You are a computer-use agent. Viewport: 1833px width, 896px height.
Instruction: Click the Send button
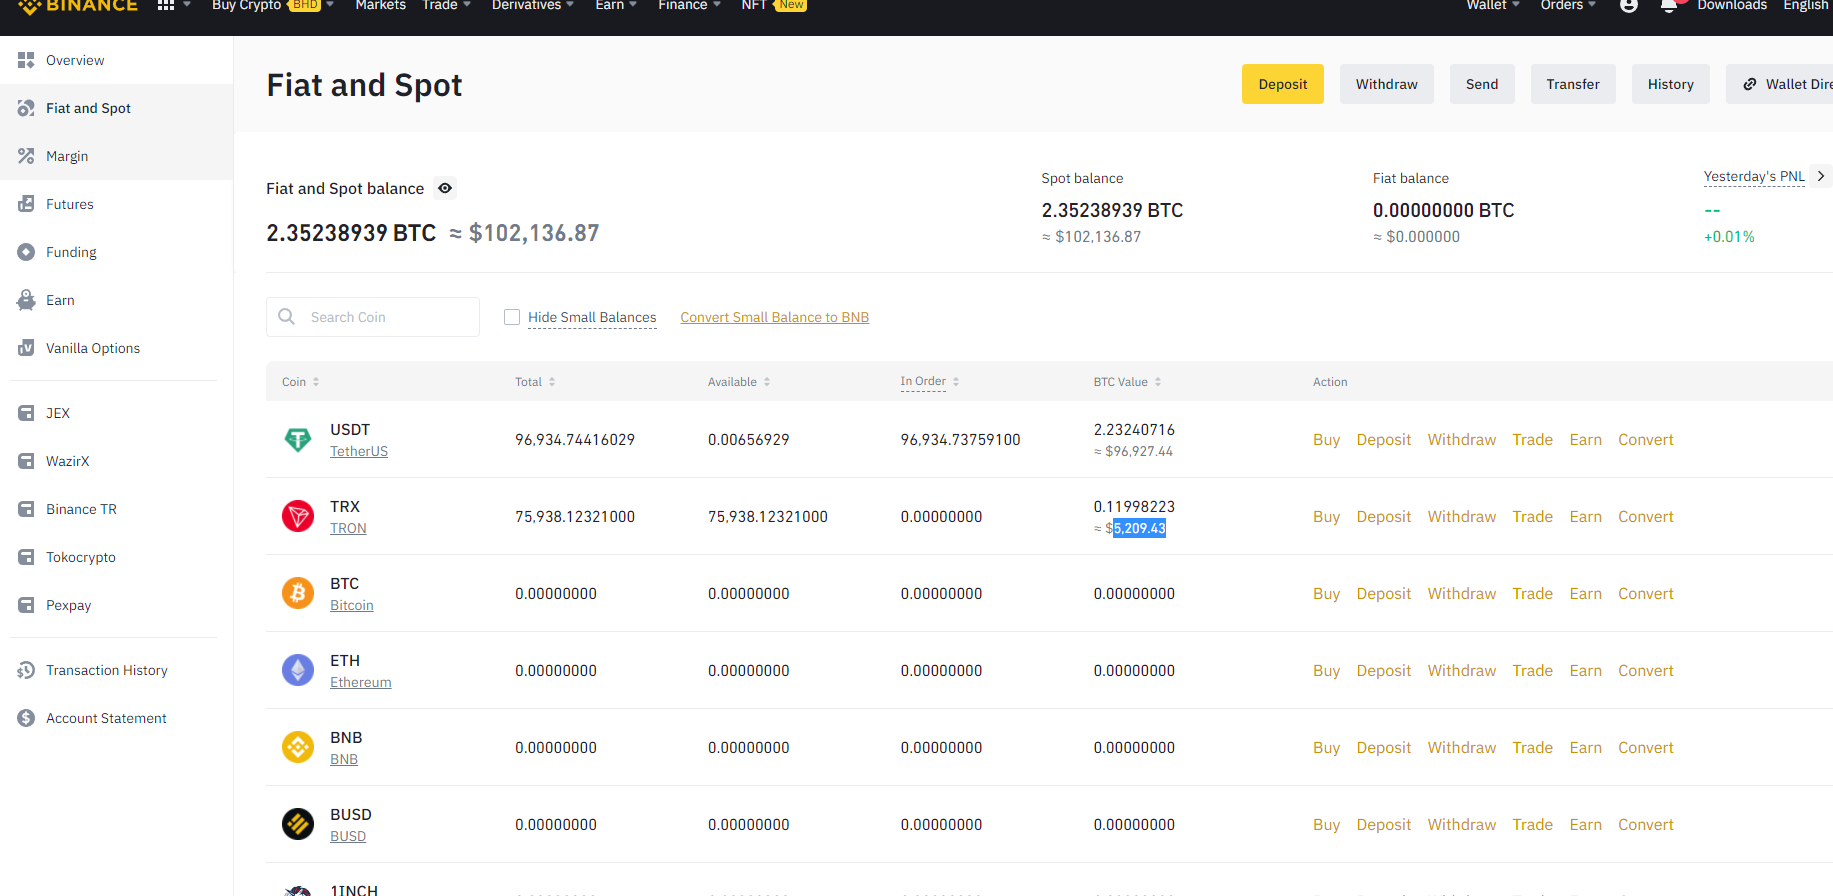point(1482,84)
